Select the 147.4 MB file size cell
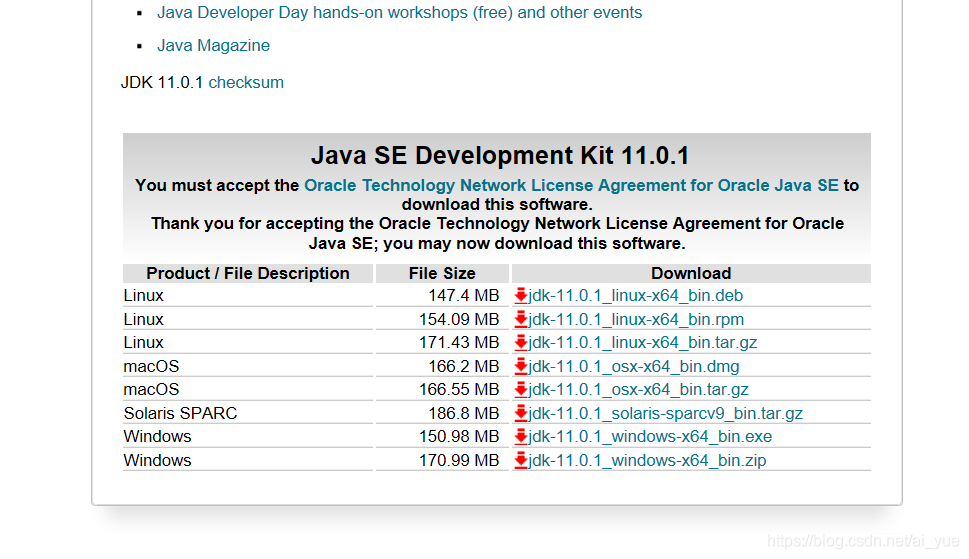 [442, 296]
